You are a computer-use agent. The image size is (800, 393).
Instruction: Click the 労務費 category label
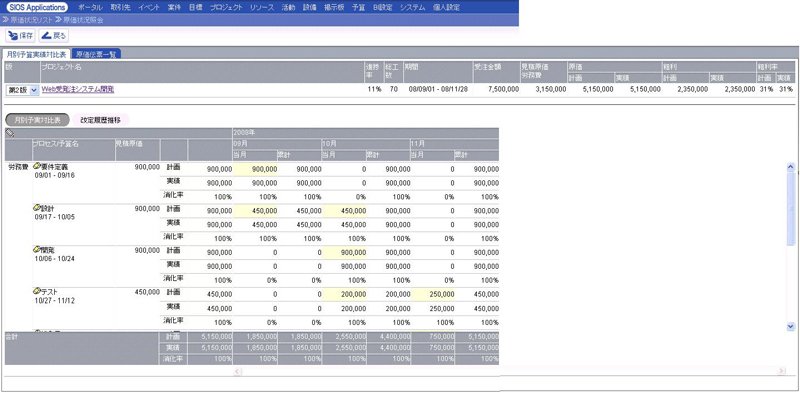pyautogui.click(x=17, y=167)
